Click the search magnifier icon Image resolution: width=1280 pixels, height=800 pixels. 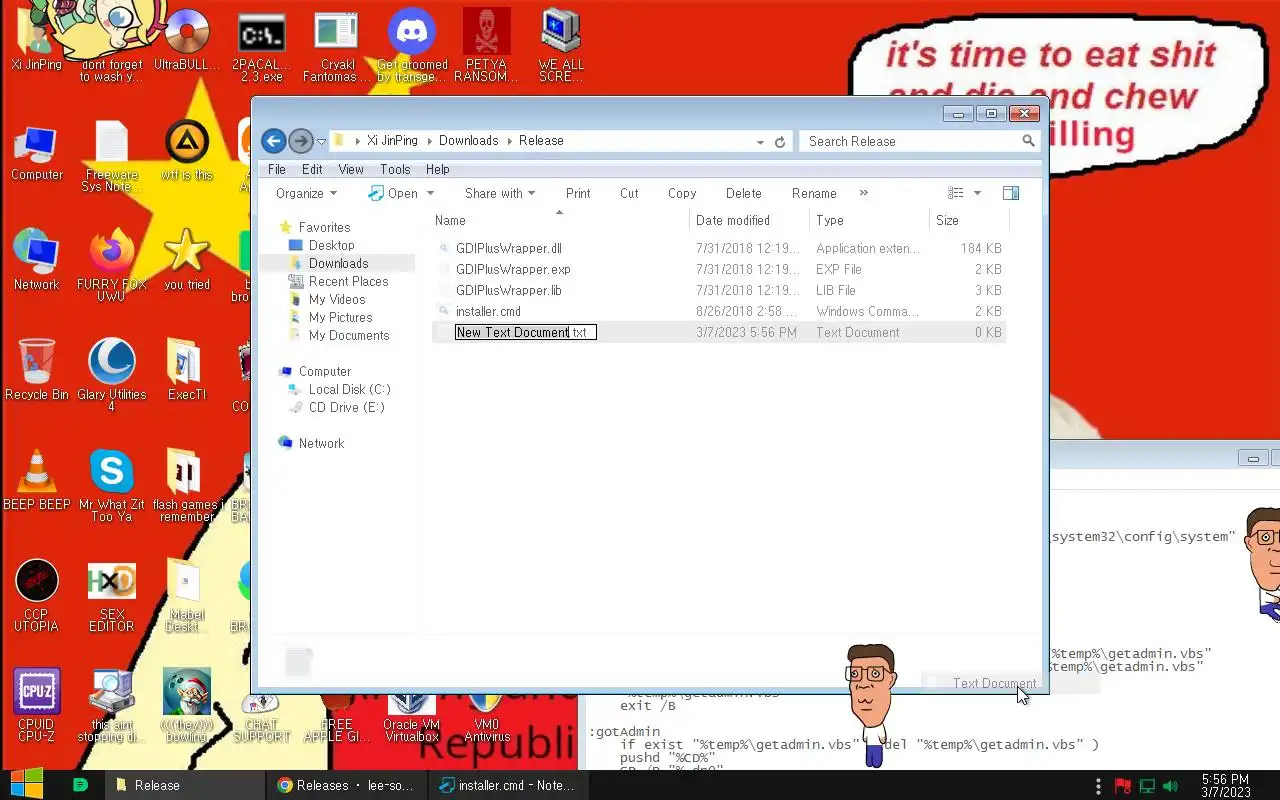tap(1028, 141)
